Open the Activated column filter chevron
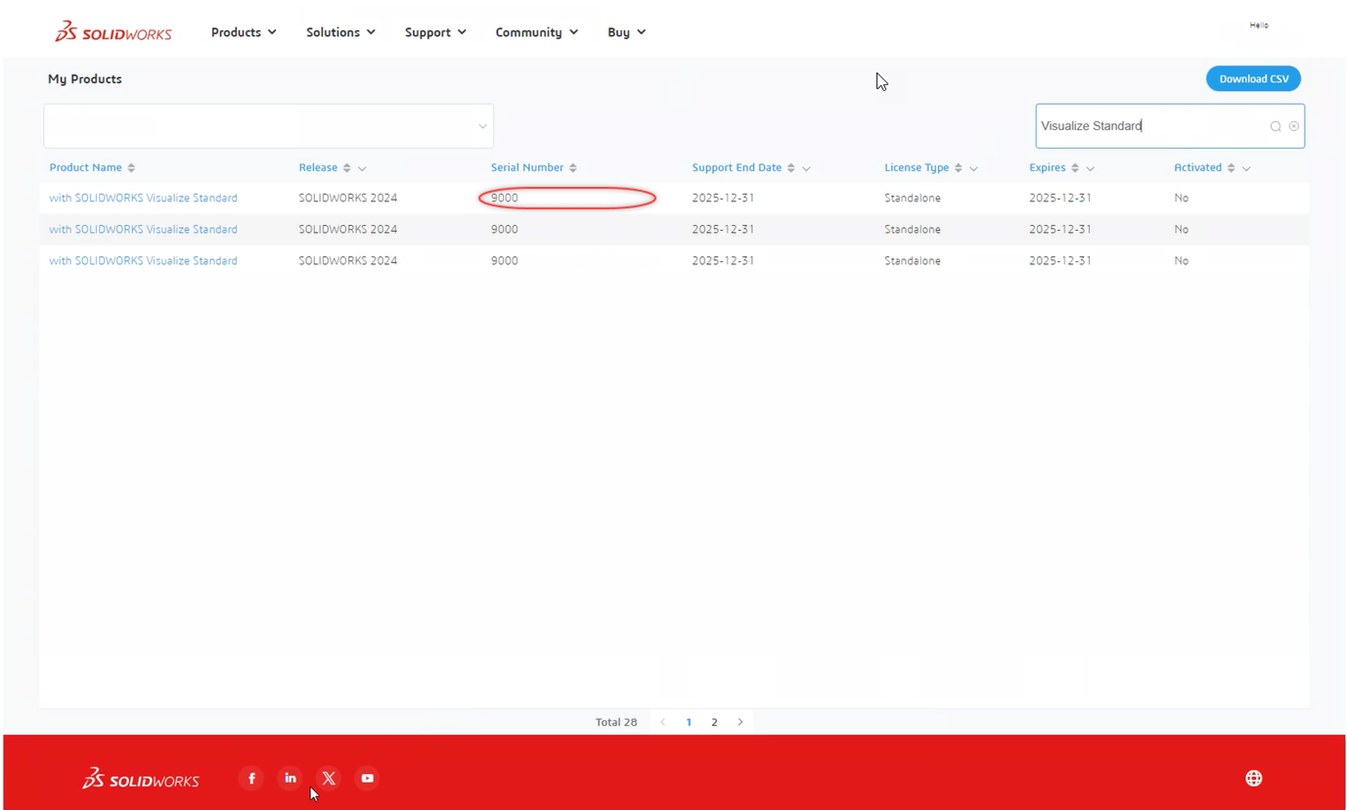Image resolution: width=1347 pixels, height=810 pixels. coord(1246,168)
